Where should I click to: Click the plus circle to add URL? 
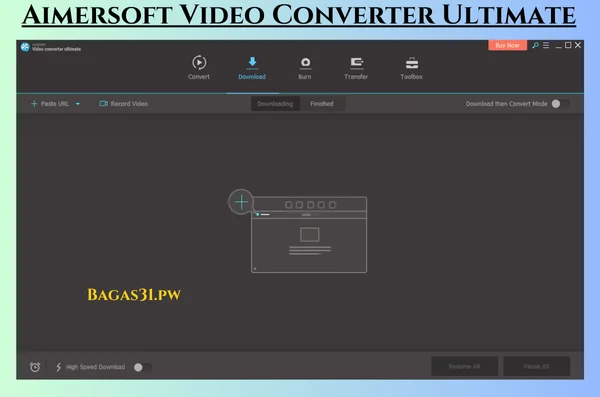(241, 202)
